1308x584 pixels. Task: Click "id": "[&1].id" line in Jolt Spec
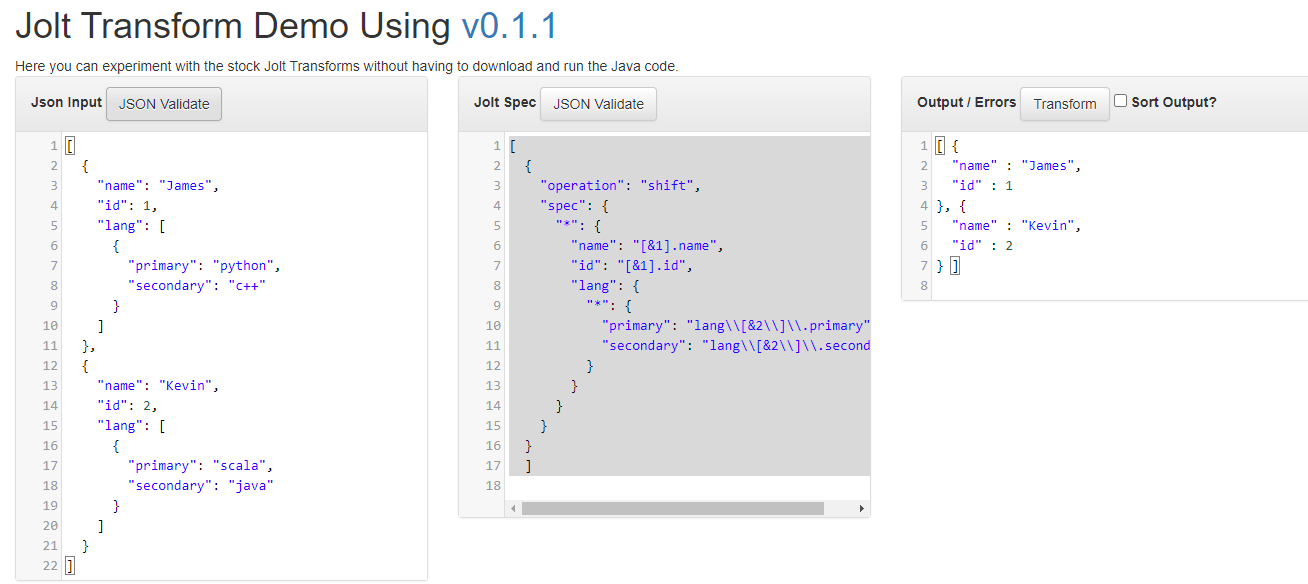(631, 266)
